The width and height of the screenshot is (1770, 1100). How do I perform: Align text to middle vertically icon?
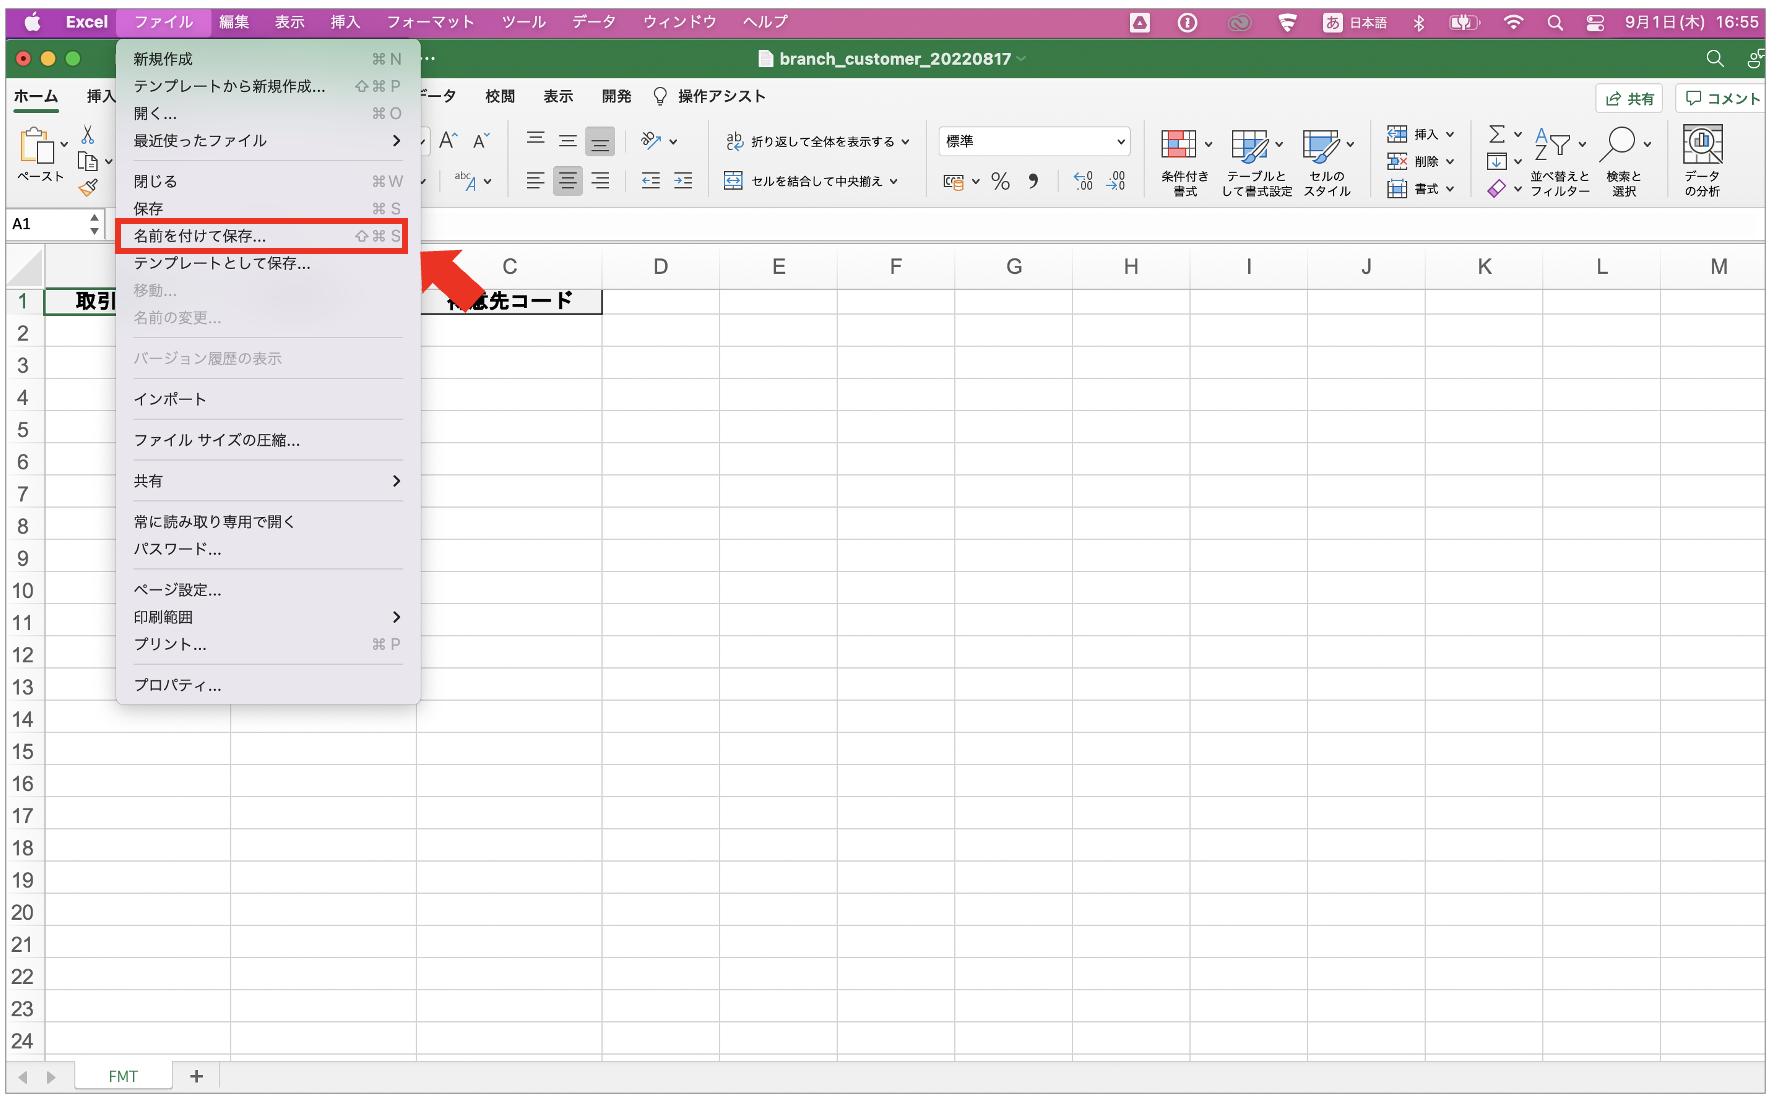click(568, 141)
